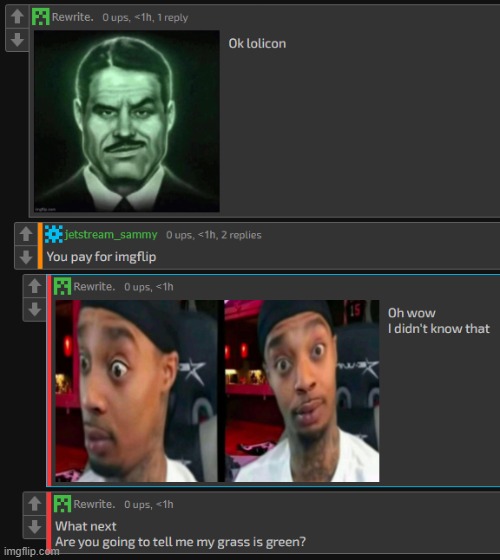Open jetstream_sammy's user profile link

[x=111, y=235]
